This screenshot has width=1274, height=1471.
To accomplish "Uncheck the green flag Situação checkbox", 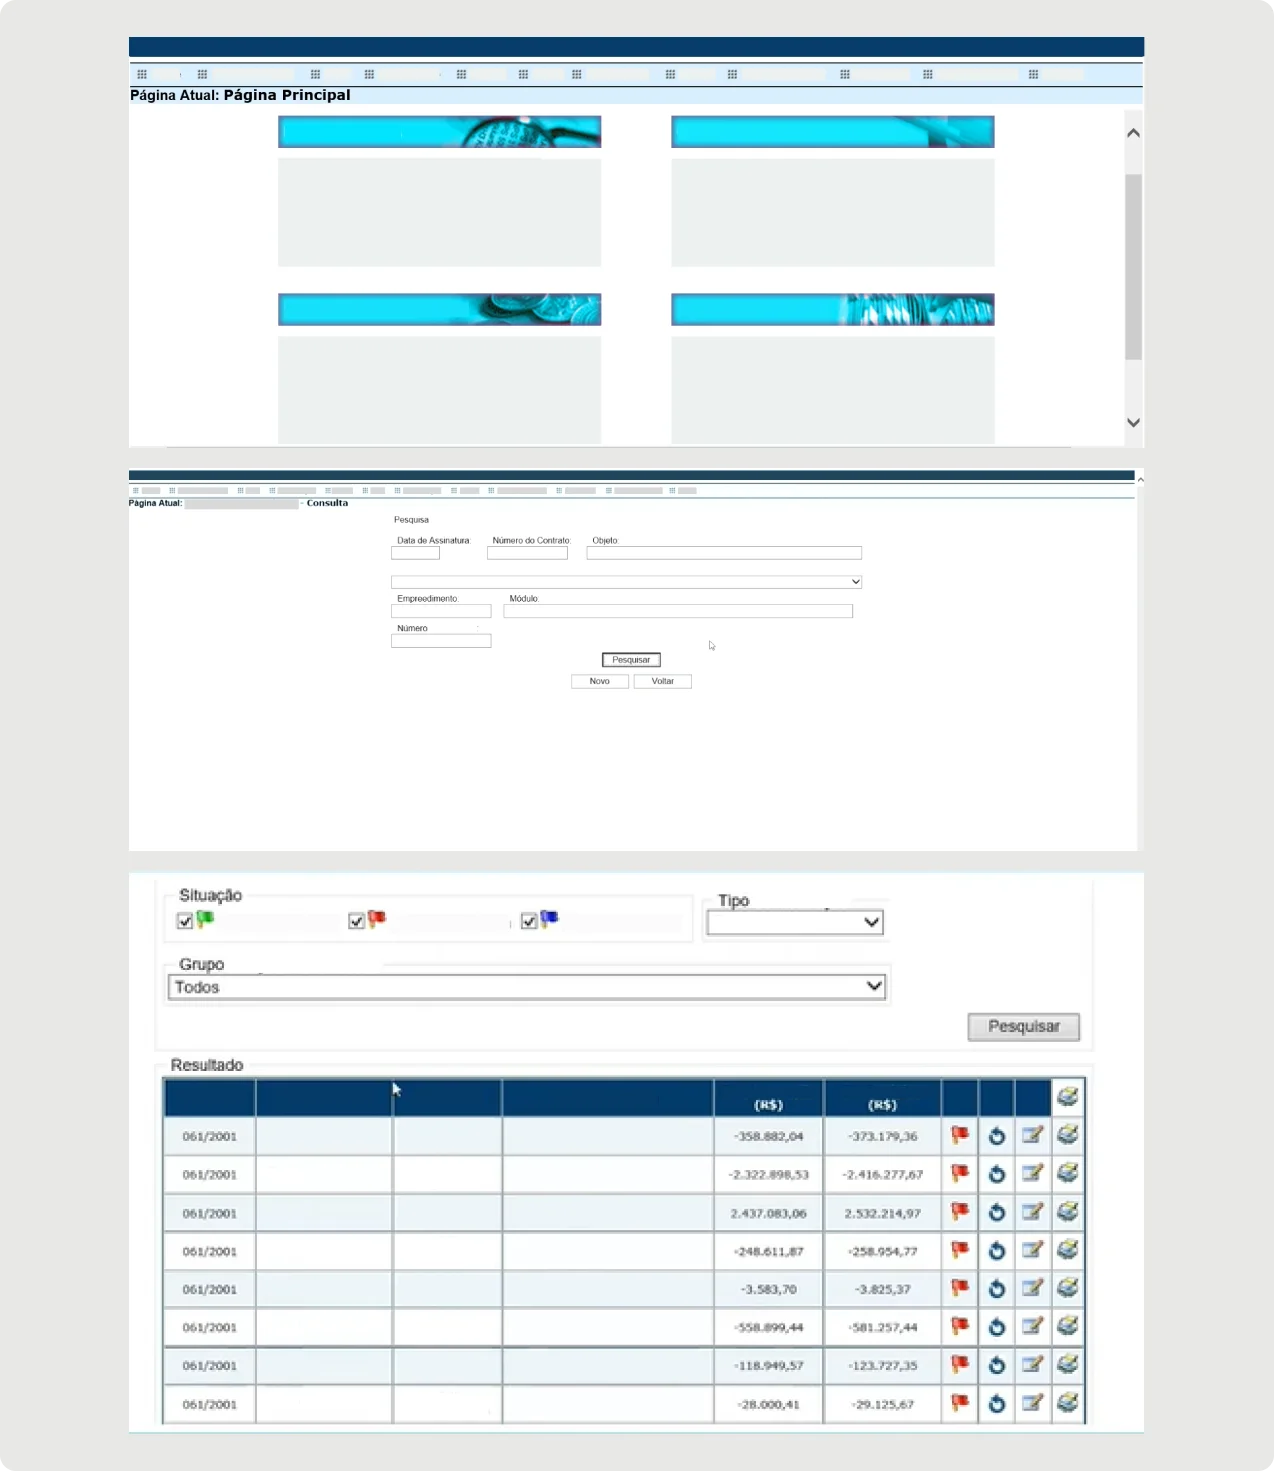I will pyautogui.click(x=185, y=921).
